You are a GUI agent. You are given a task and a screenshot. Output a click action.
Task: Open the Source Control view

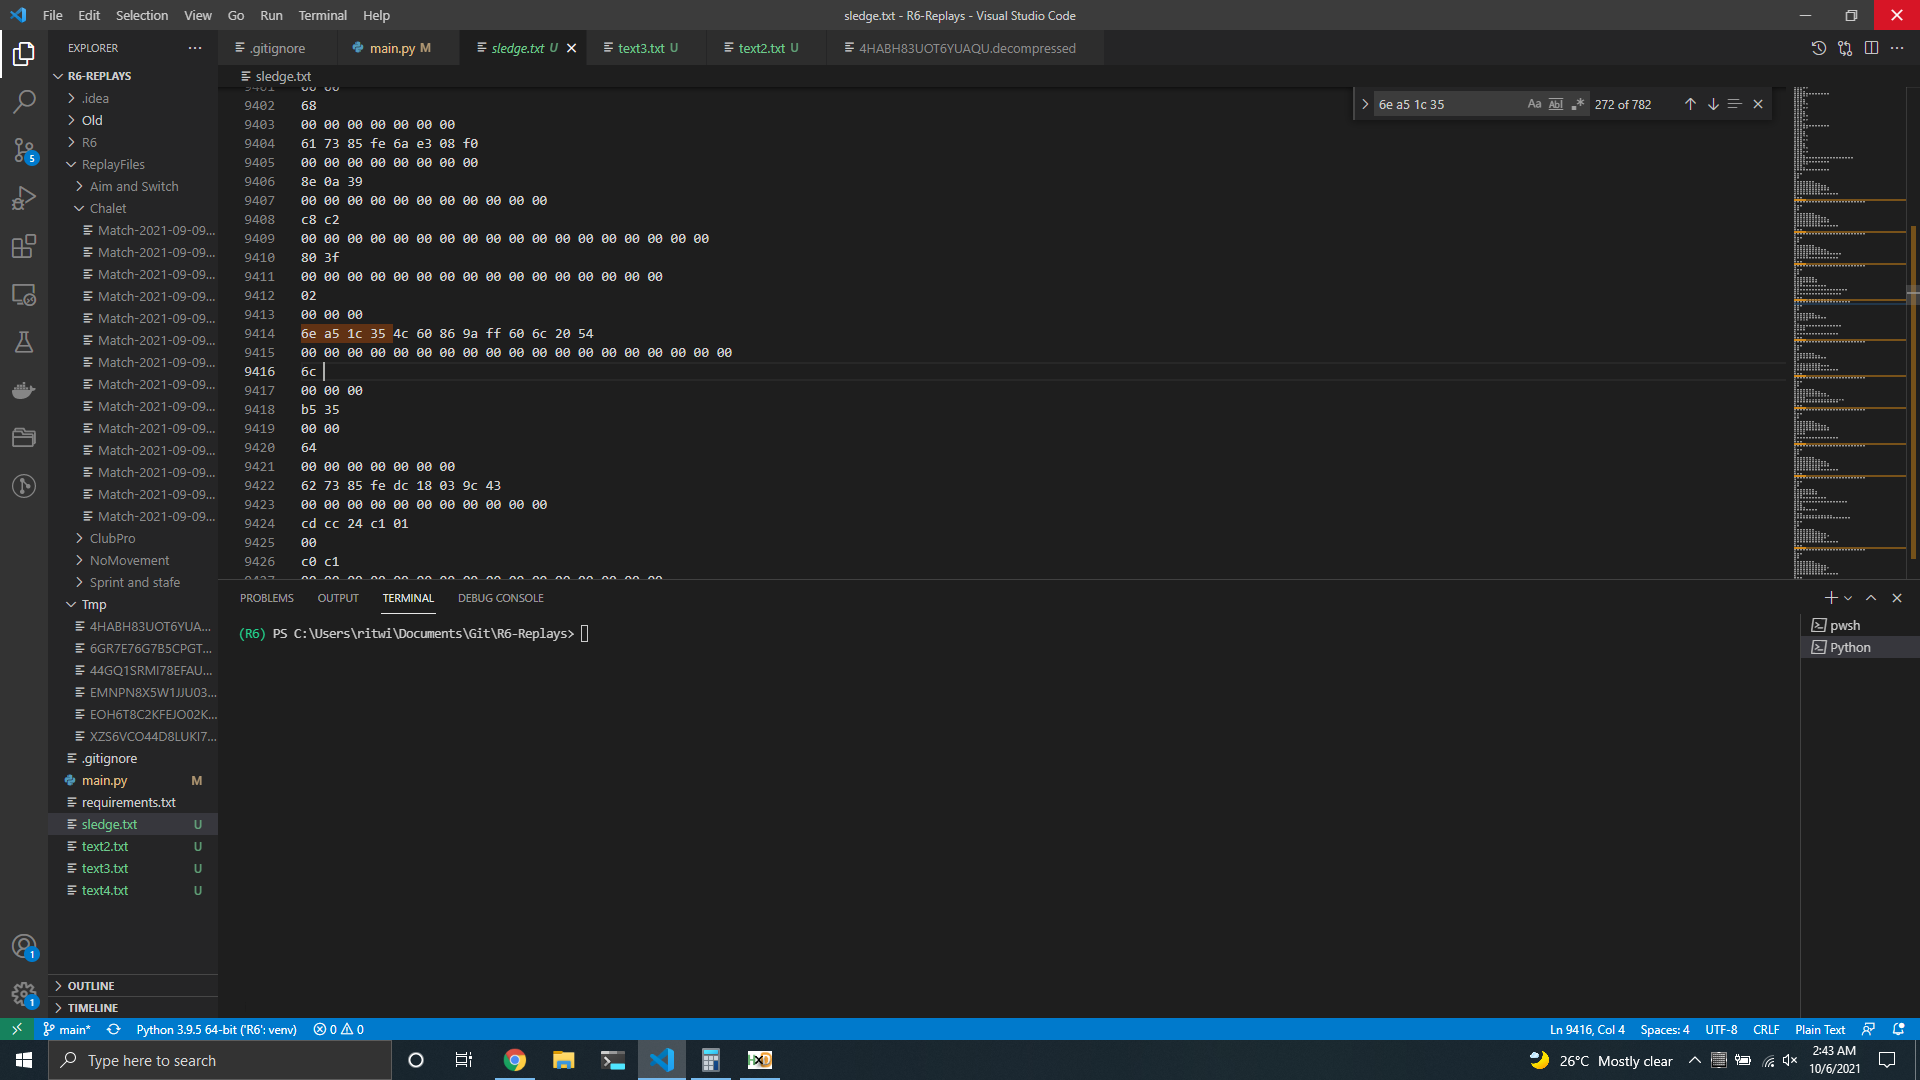[x=24, y=150]
